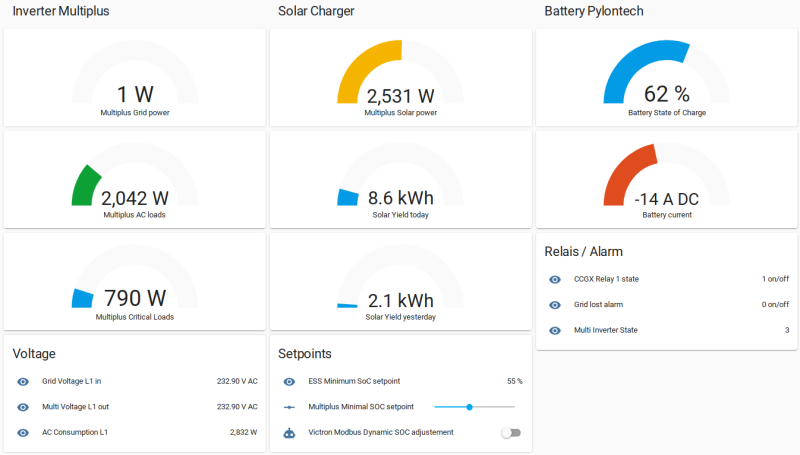Screen dimensions: 800x455
Task: Click the eye icon next to Multi Voltage L1 out
Action: [x=23, y=407]
